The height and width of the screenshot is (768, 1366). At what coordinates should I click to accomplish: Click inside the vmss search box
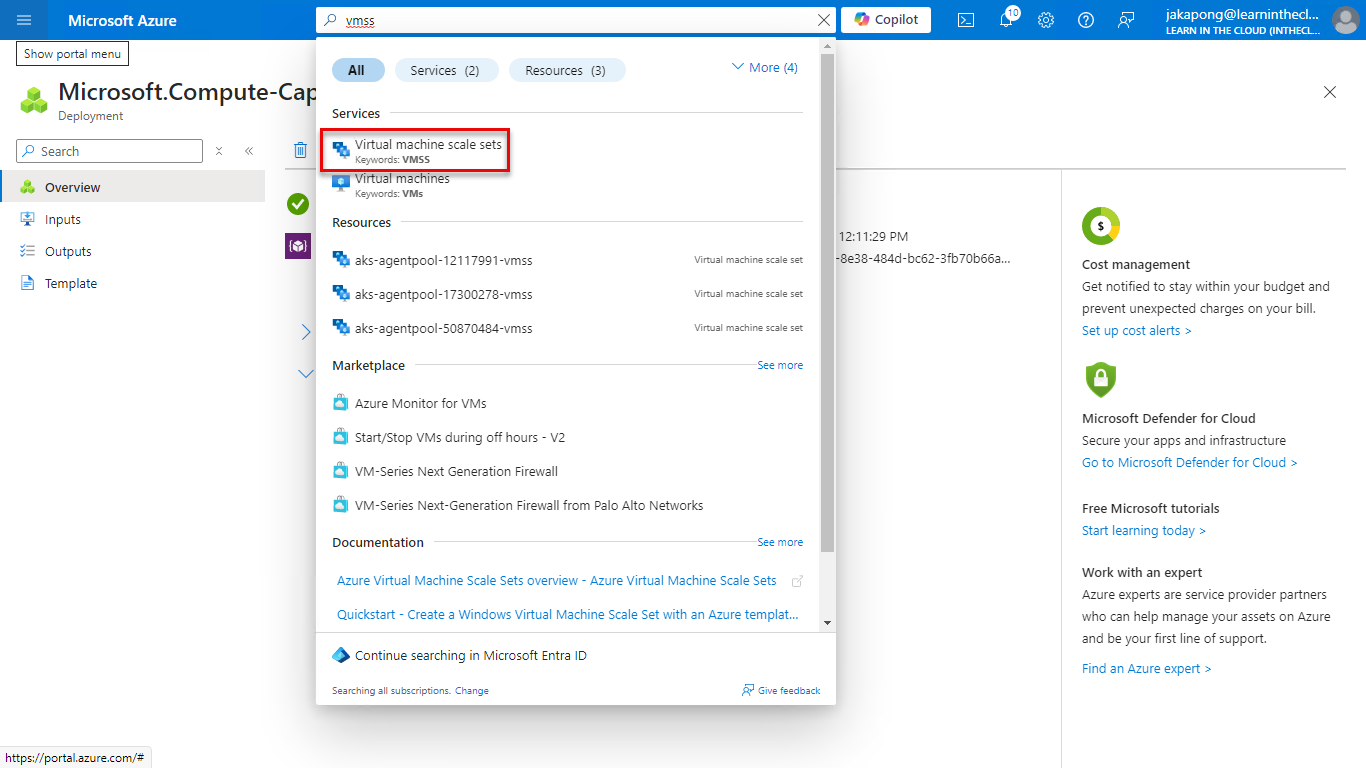tap(575, 20)
